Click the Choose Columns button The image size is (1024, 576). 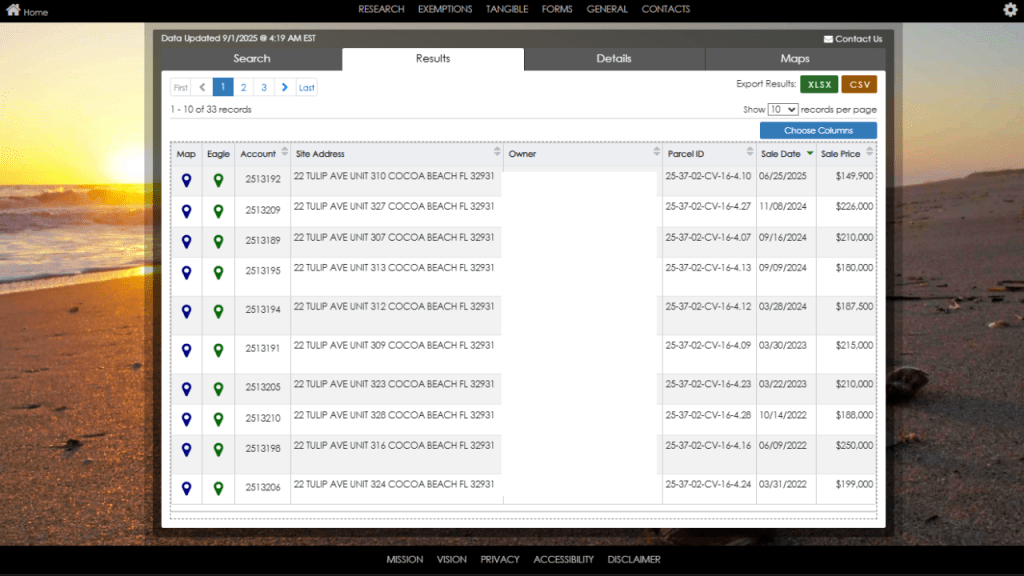click(x=818, y=130)
